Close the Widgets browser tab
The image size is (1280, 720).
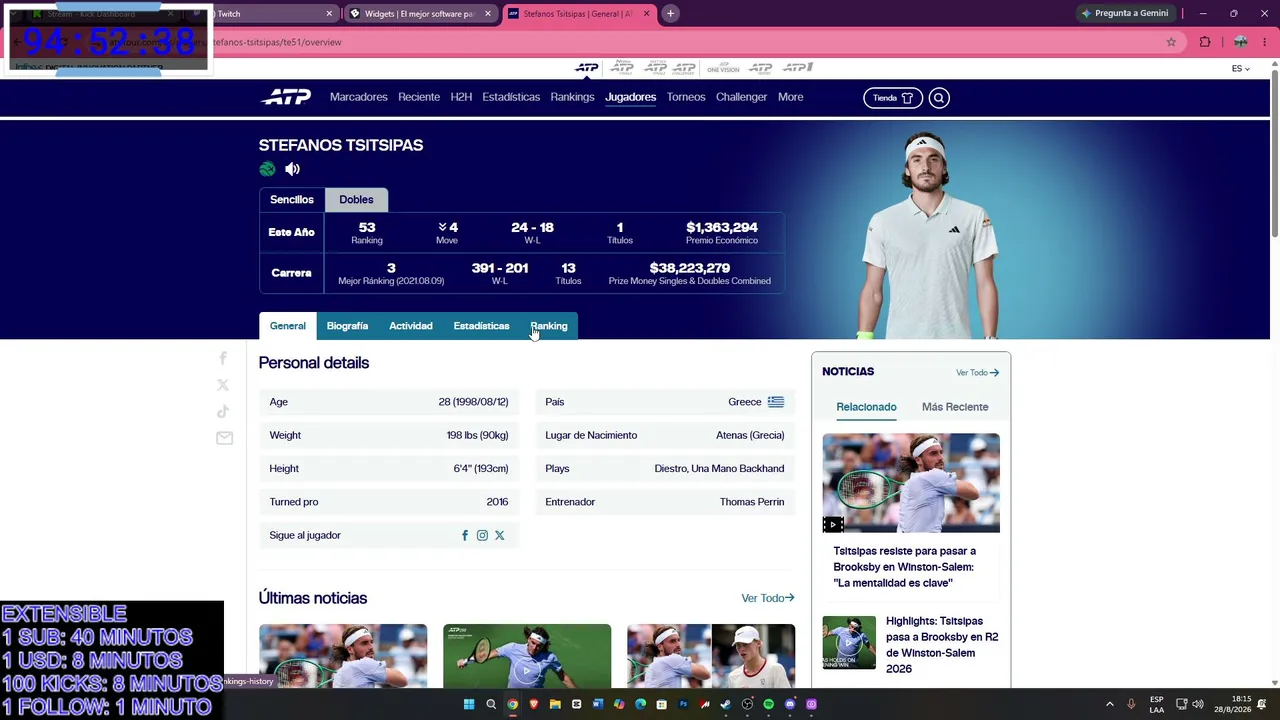click(488, 14)
